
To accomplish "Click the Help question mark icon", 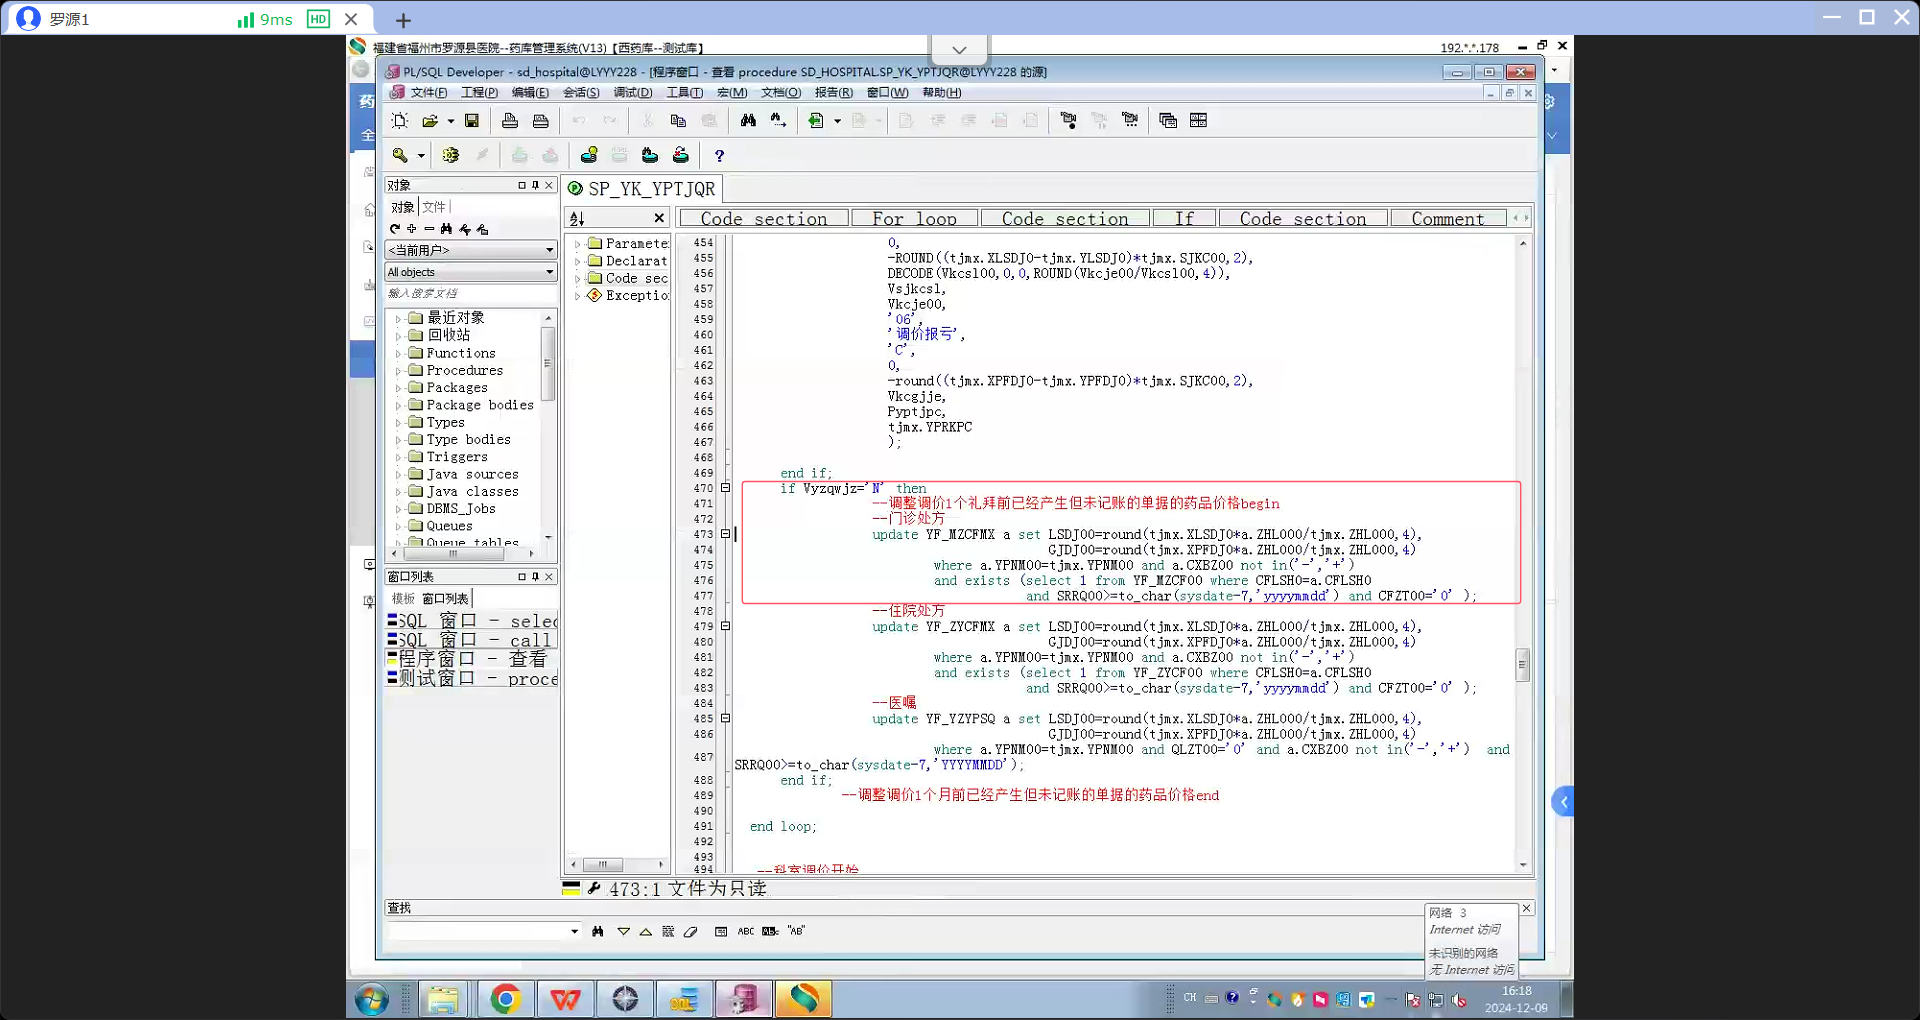I will click(719, 156).
